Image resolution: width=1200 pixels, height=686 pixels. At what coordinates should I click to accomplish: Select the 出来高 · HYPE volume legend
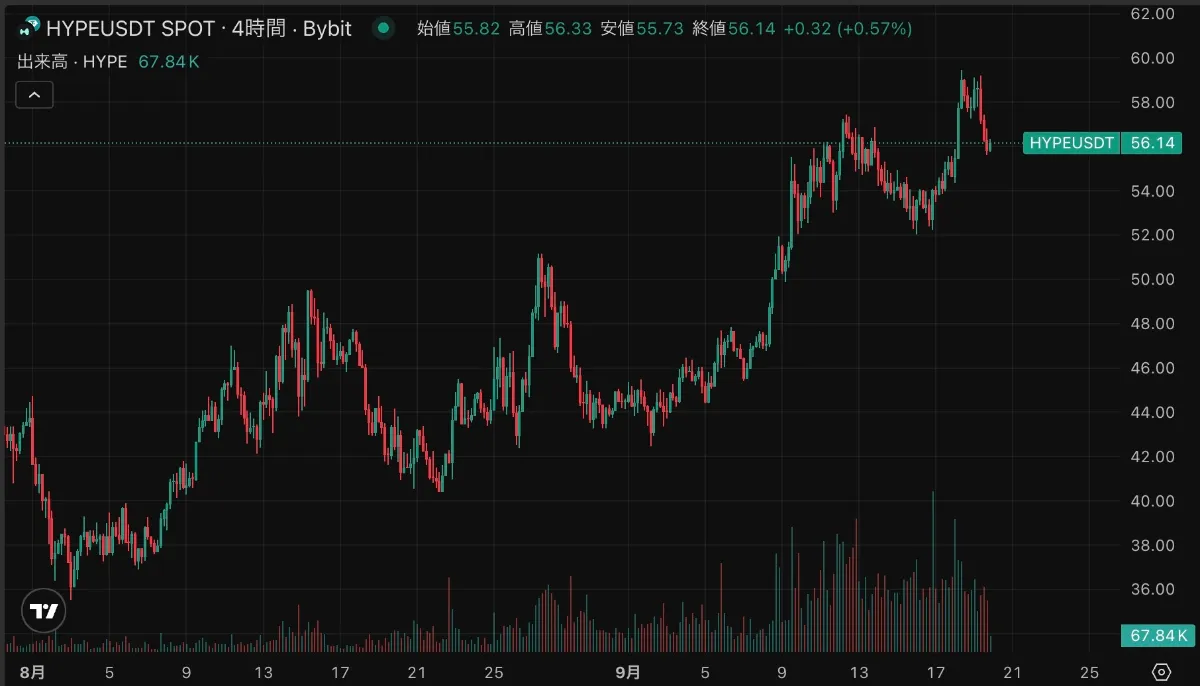click(72, 62)
